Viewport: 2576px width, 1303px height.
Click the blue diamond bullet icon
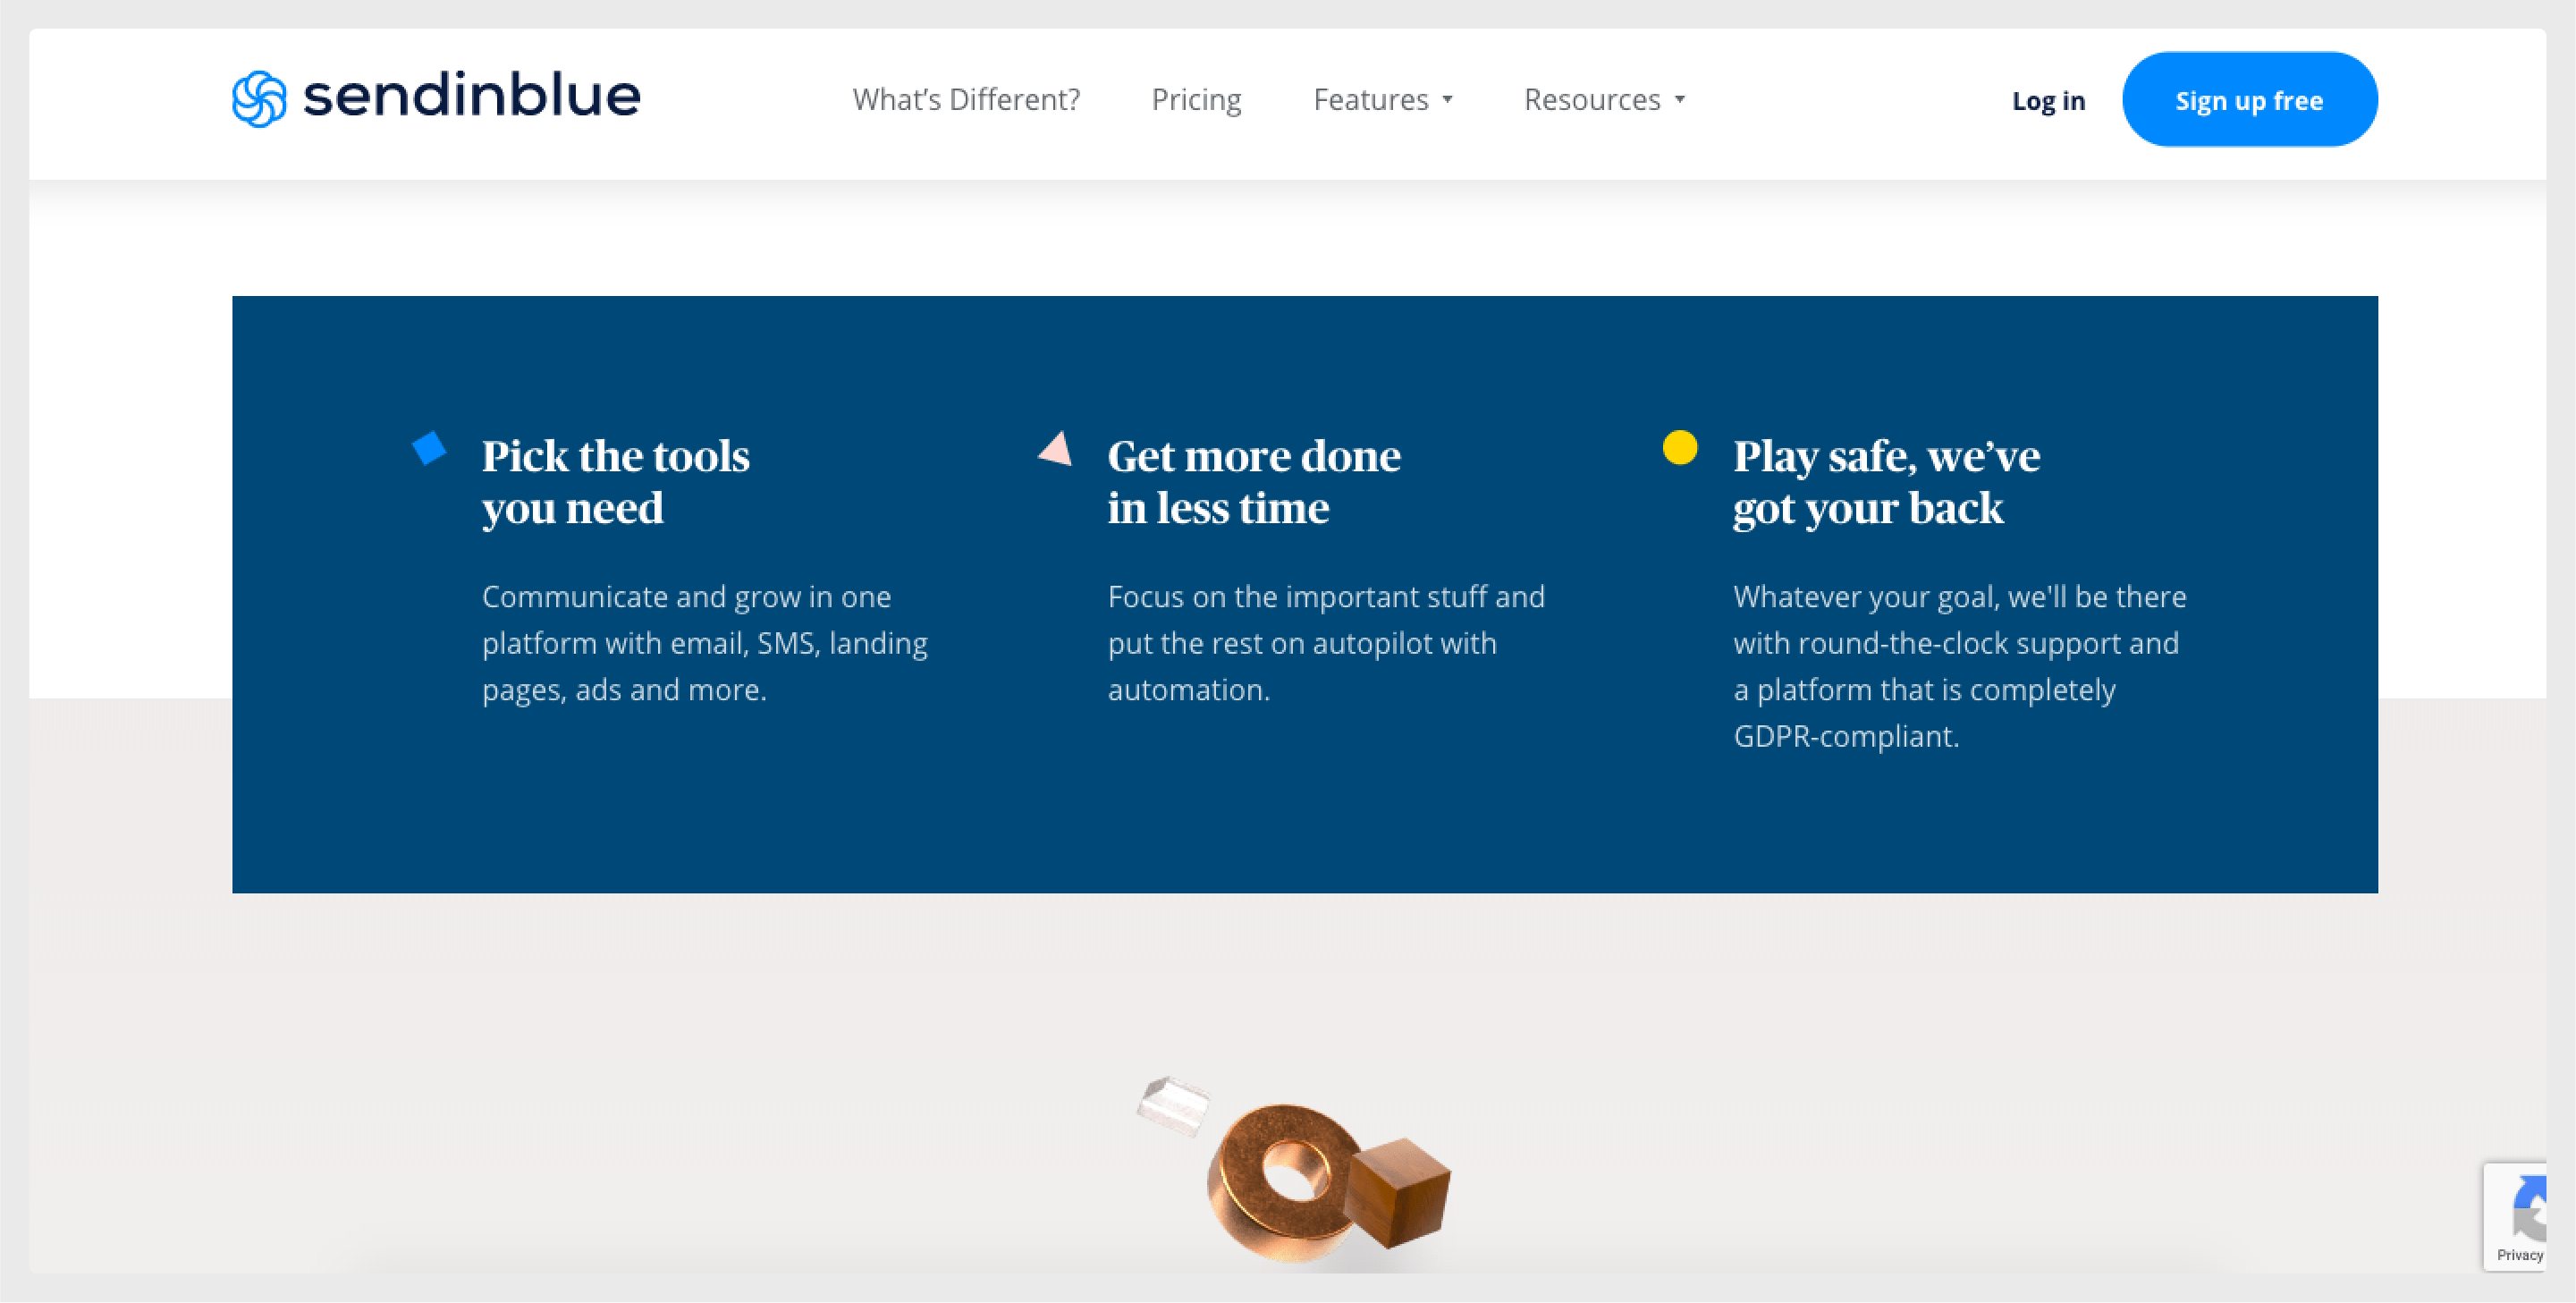[429, 447]
